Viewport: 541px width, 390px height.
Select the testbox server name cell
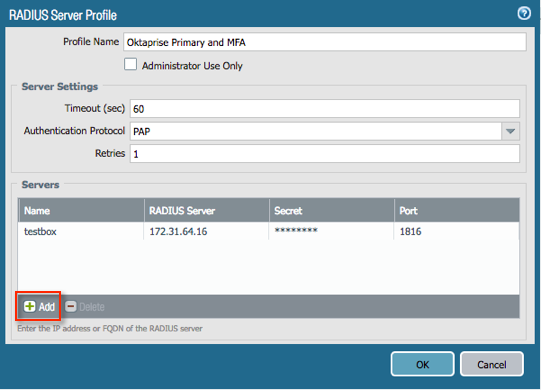pos(81,231)
